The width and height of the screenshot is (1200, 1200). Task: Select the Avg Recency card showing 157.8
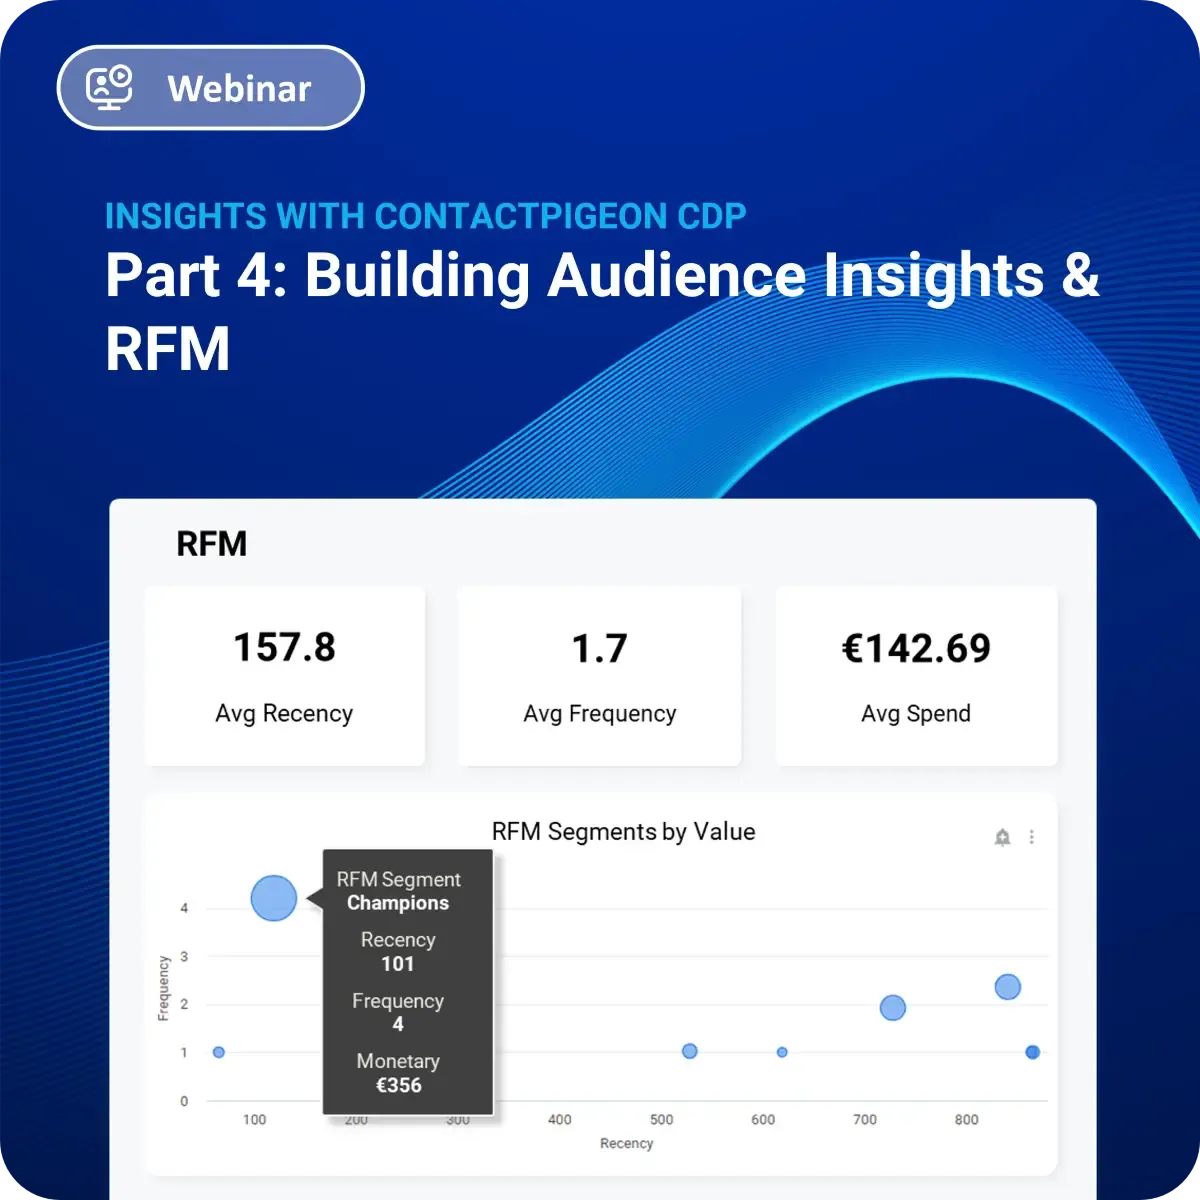pyautogui.click(x=285, y=677)
